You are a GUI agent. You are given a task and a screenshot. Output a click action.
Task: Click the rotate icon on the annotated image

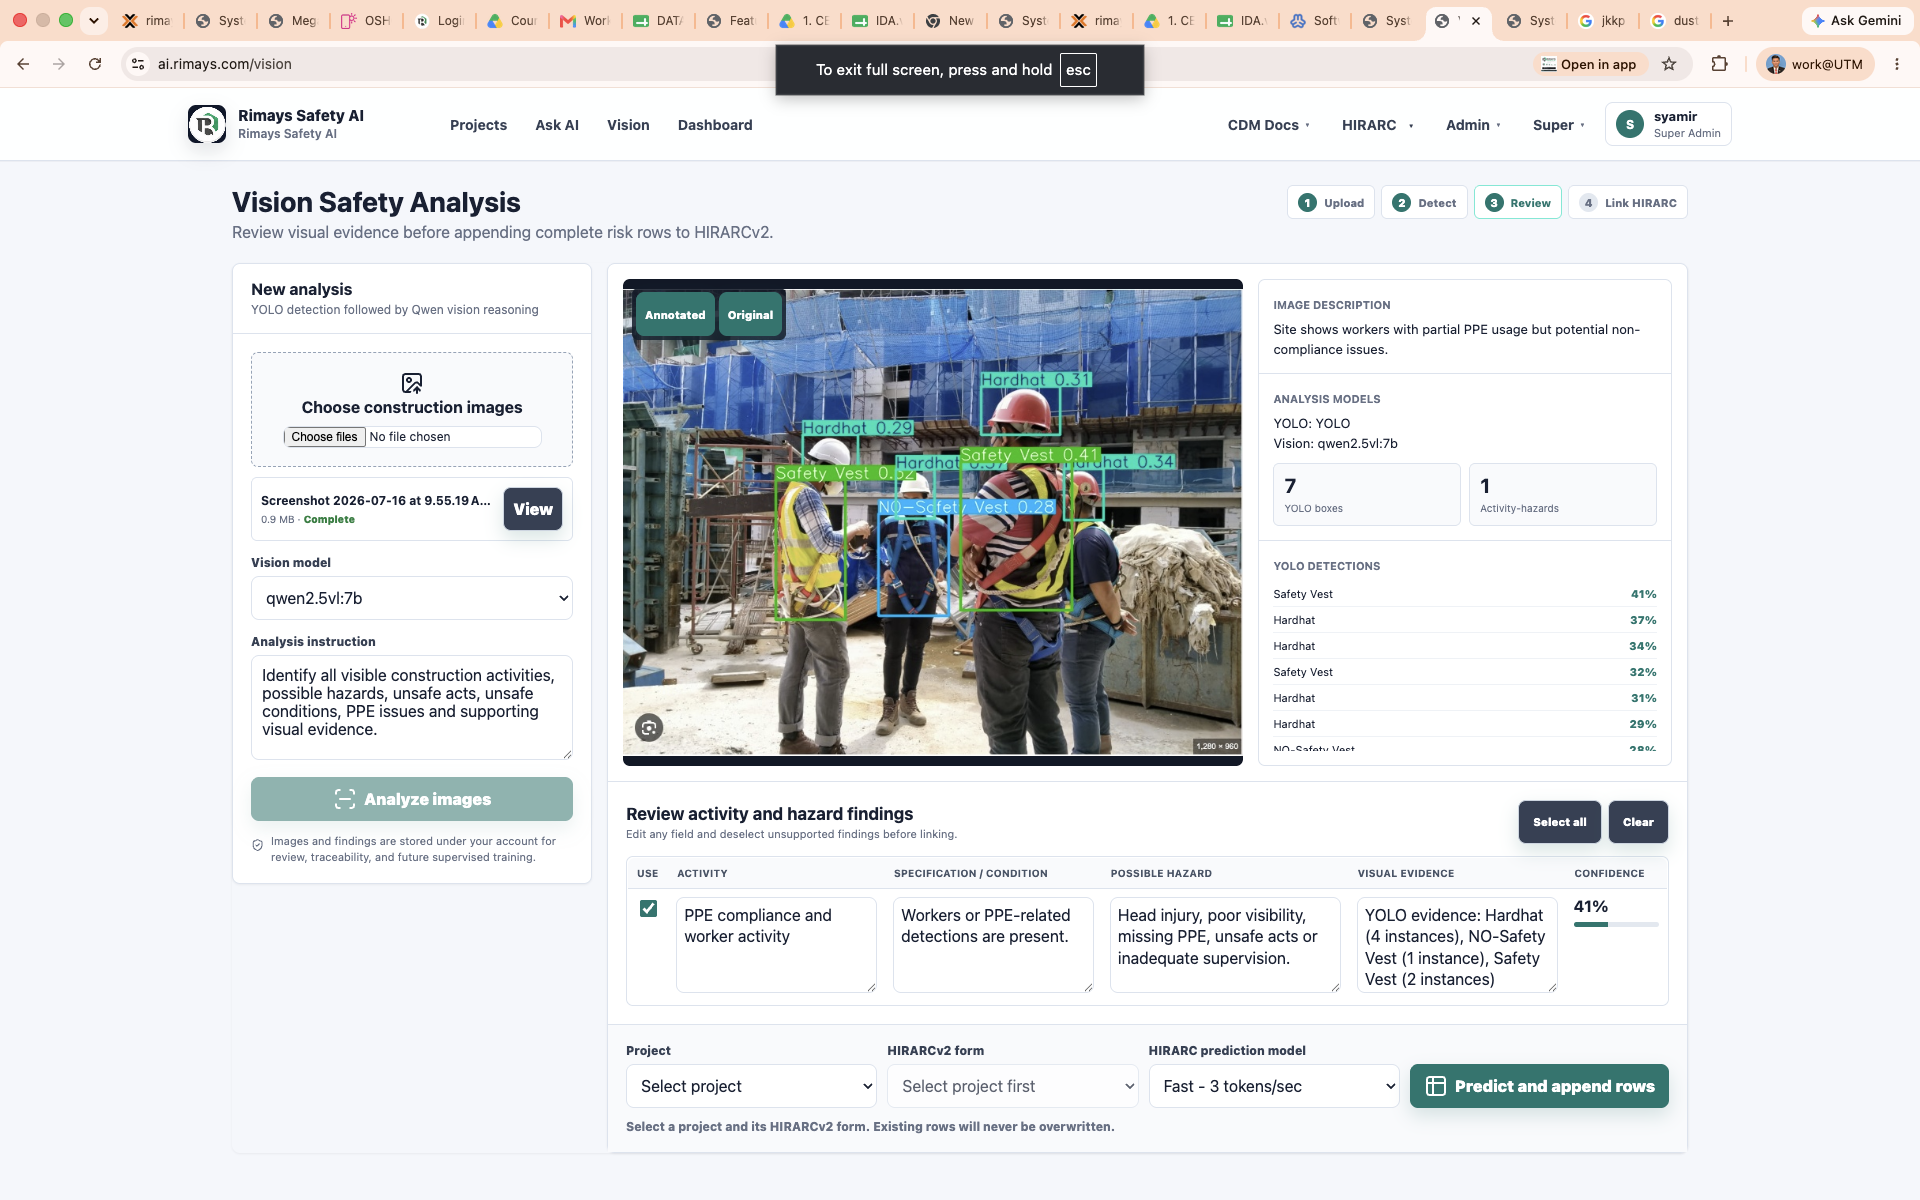pyautogui.click(x=649, y=728)
